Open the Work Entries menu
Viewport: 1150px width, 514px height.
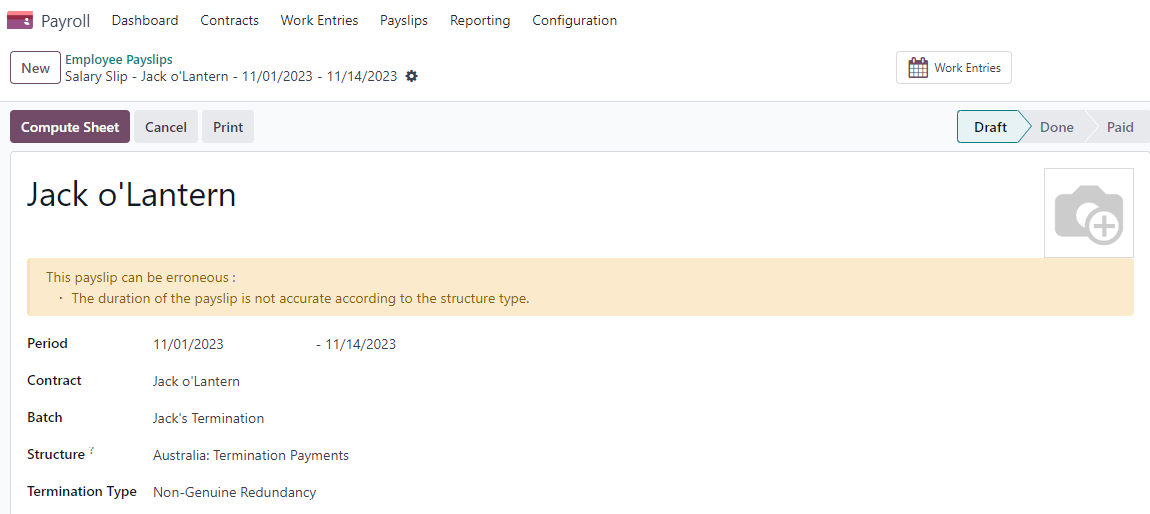[319, 20]
